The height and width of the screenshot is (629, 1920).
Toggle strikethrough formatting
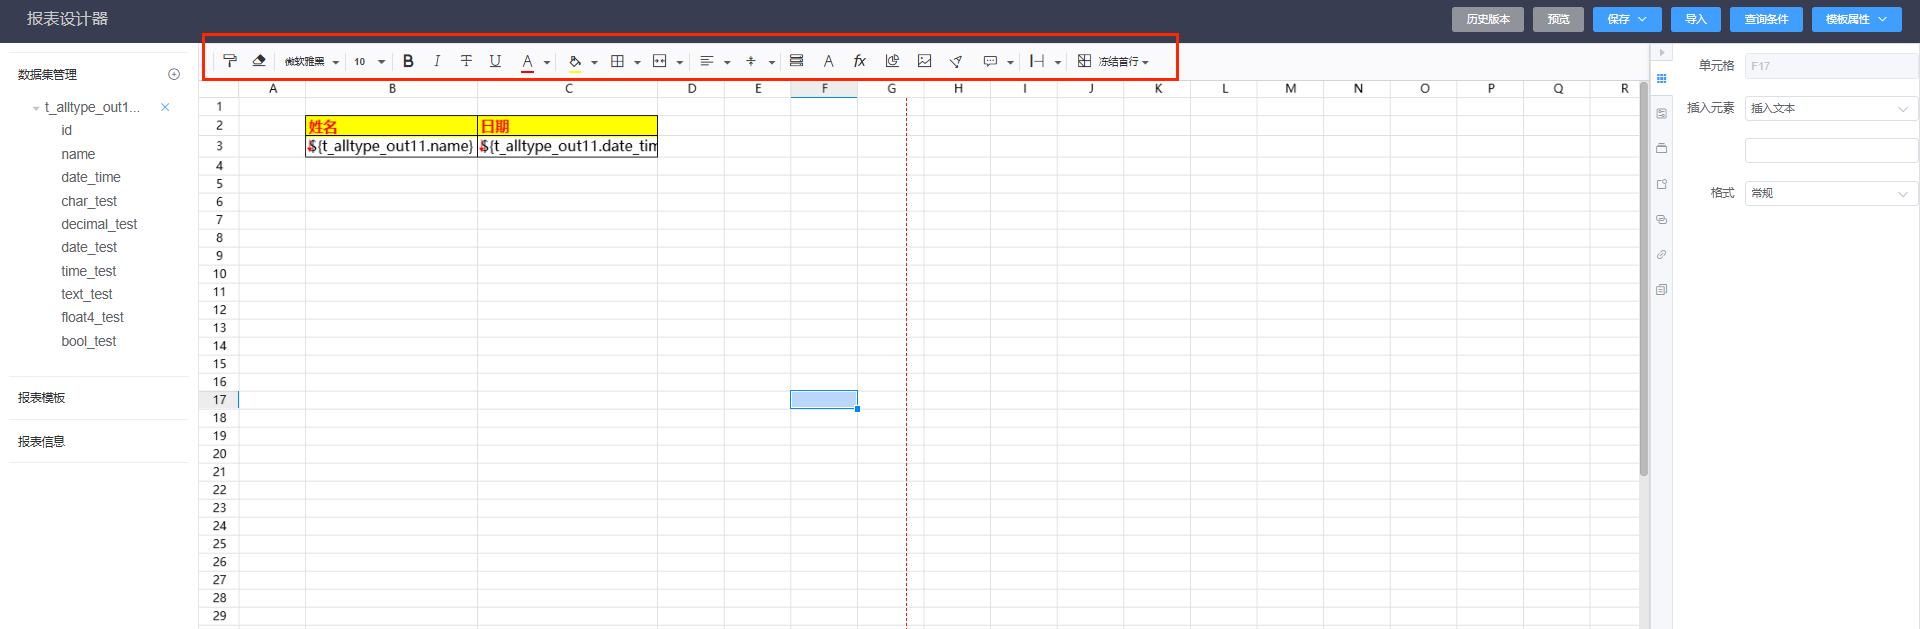tap(466, 61)
